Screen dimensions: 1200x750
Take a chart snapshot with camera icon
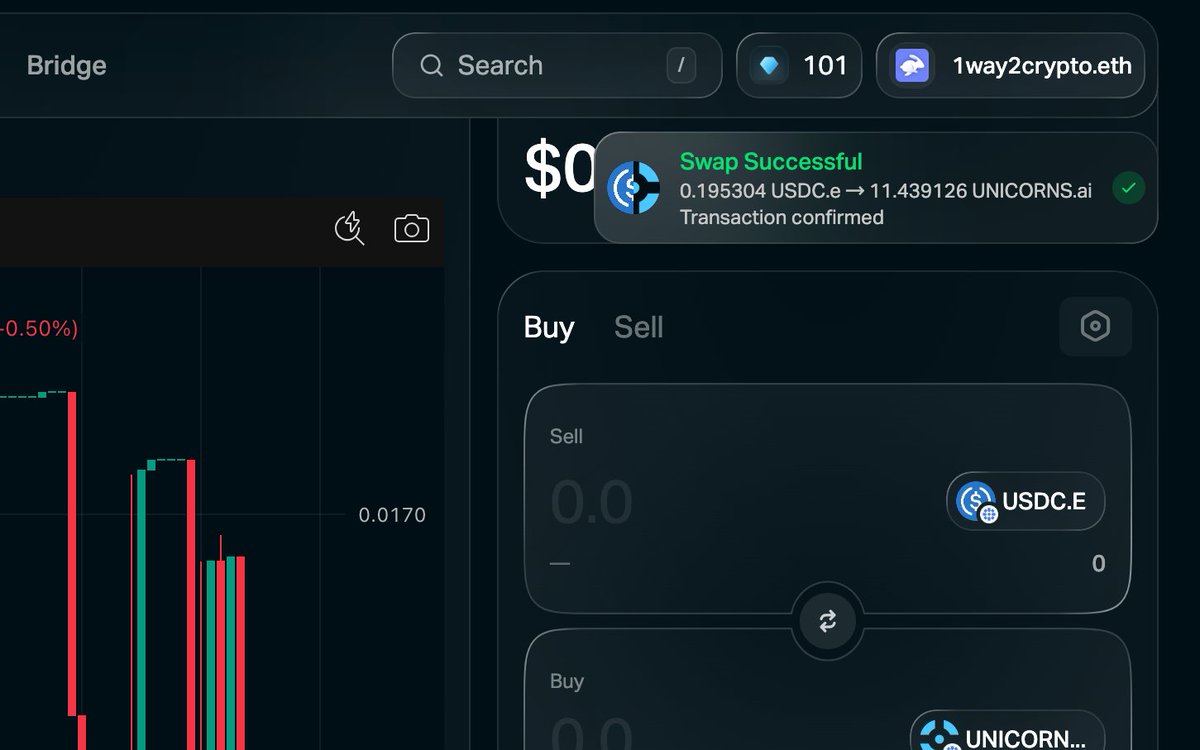pos(411,228)
